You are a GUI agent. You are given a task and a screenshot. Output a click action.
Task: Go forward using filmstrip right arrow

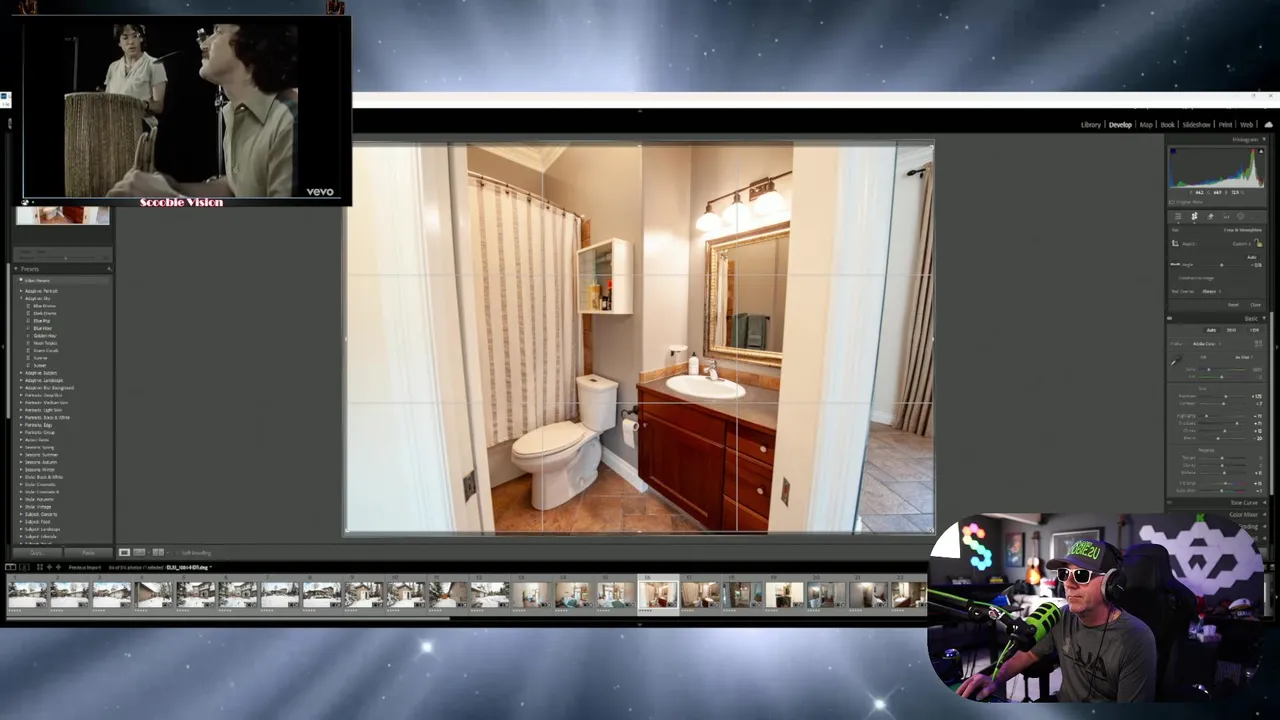(58, 567)
